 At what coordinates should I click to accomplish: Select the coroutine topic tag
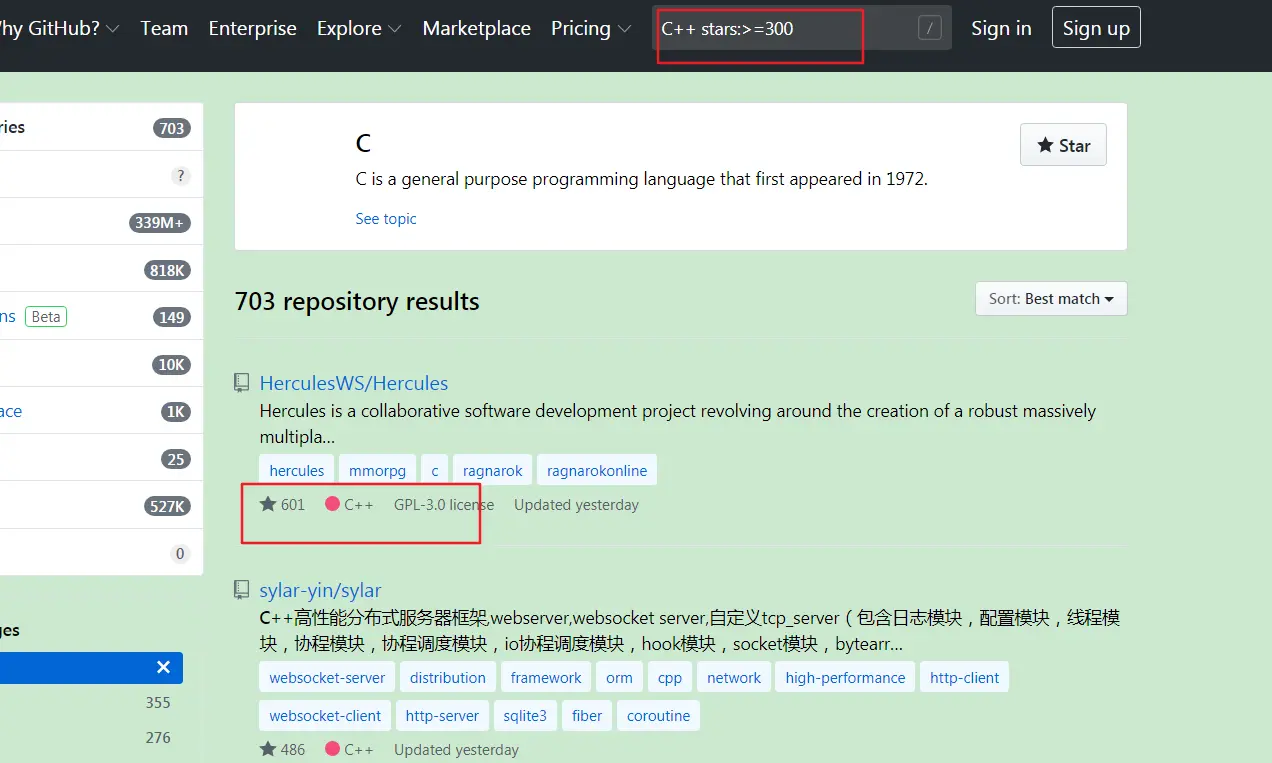click(x=658, y=716)
